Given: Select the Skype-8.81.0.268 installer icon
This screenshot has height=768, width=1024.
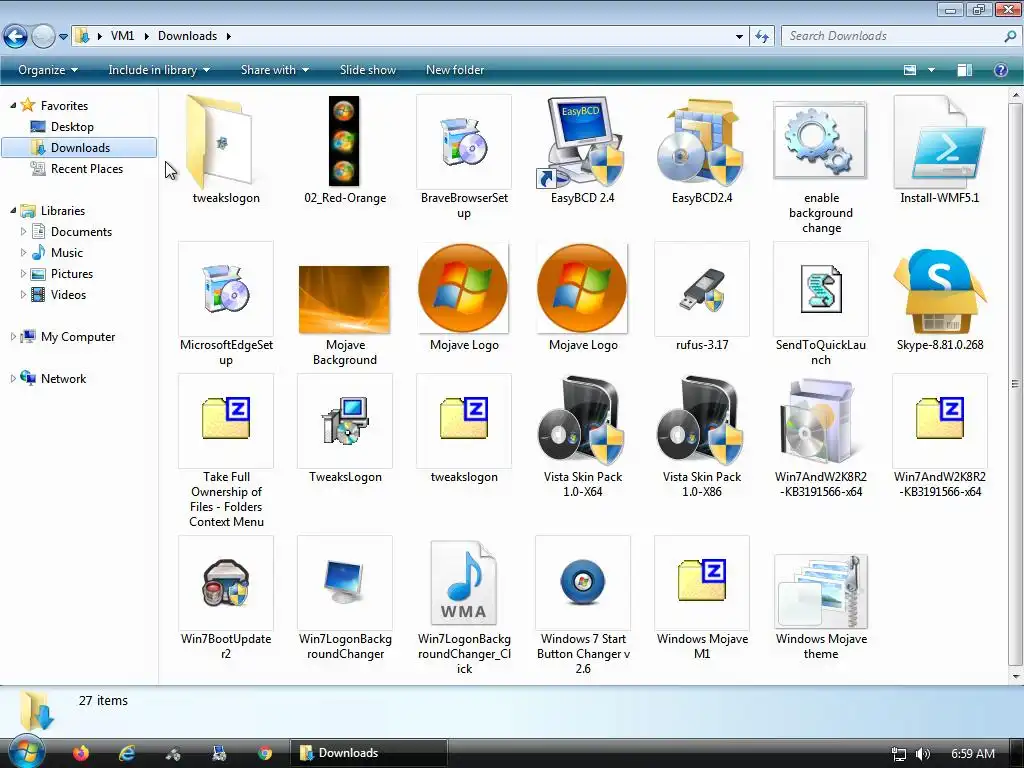Looking at the screenshot, I should pos(939,290).
